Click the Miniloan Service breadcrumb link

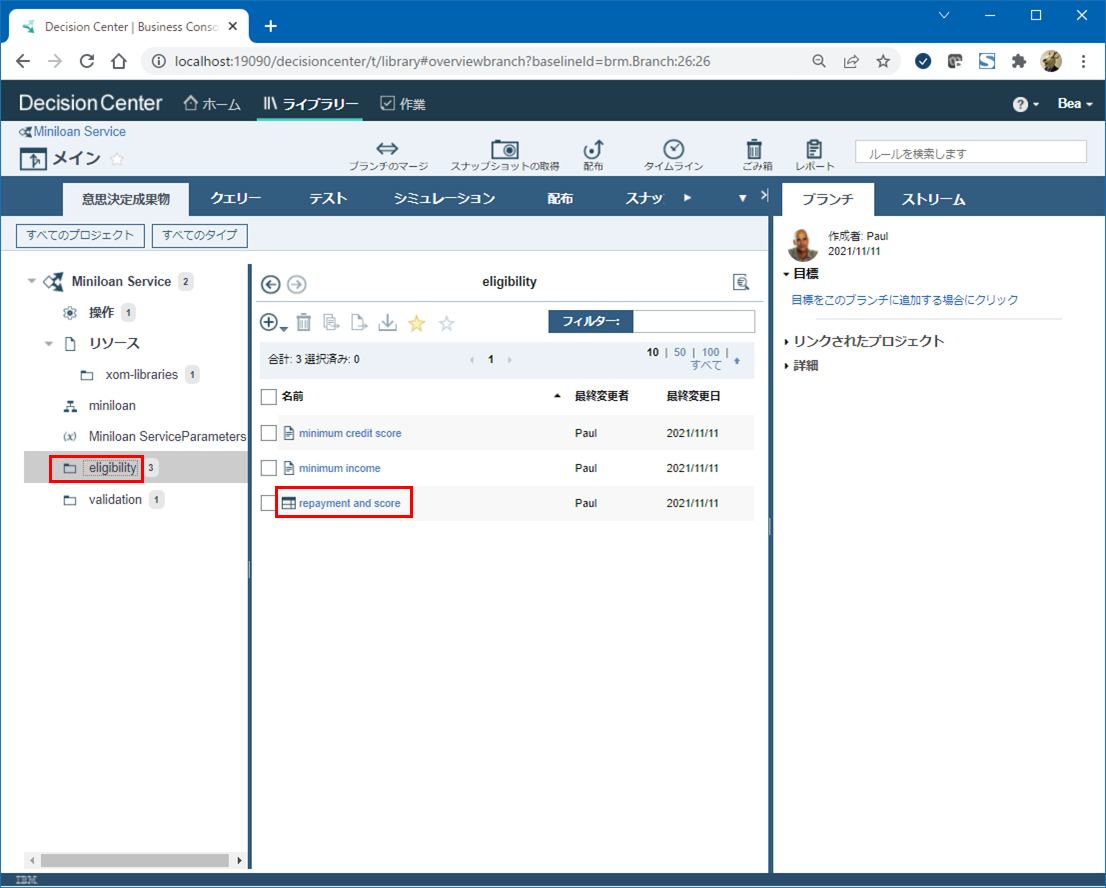pyautogui.click(x=80, y=132)
